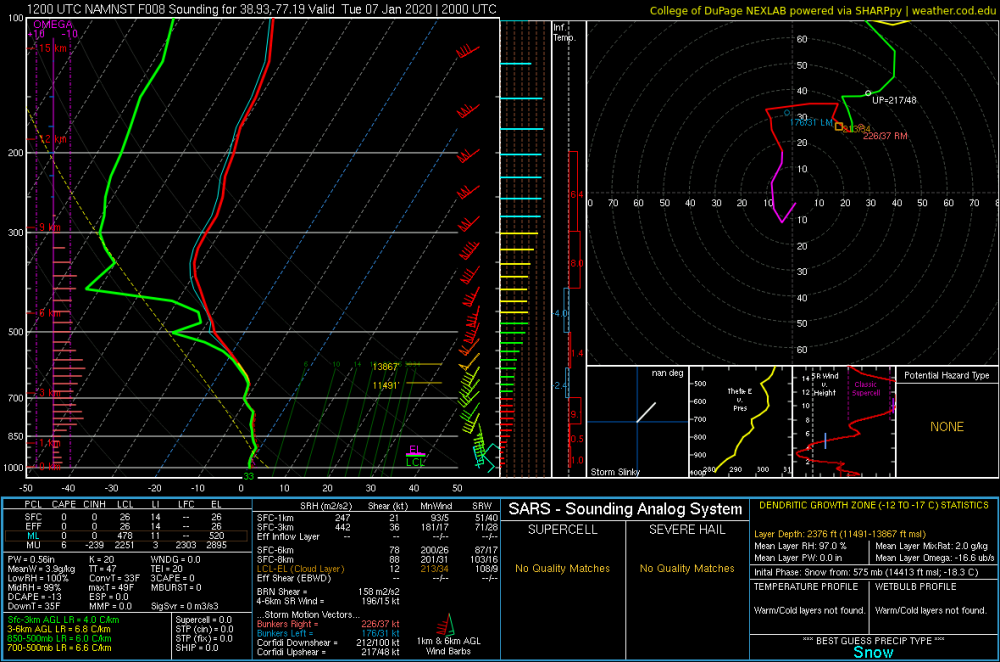
Task: Click the SUPERCELL header in SARS panel
Action: tap(562, 529)
